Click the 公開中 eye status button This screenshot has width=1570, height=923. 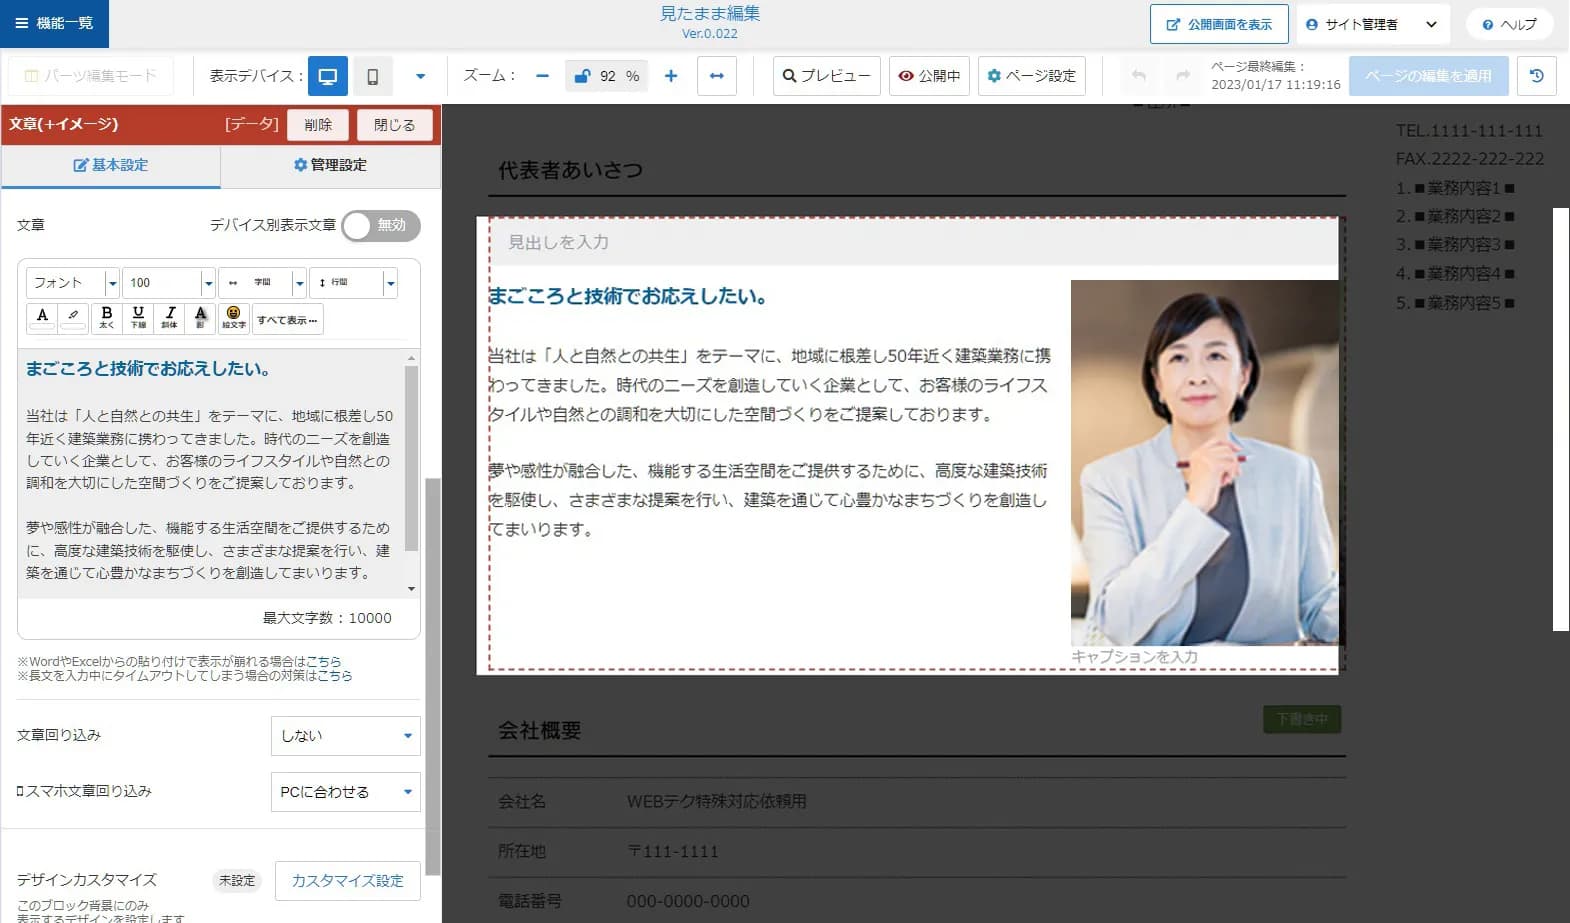click(929, 76)
